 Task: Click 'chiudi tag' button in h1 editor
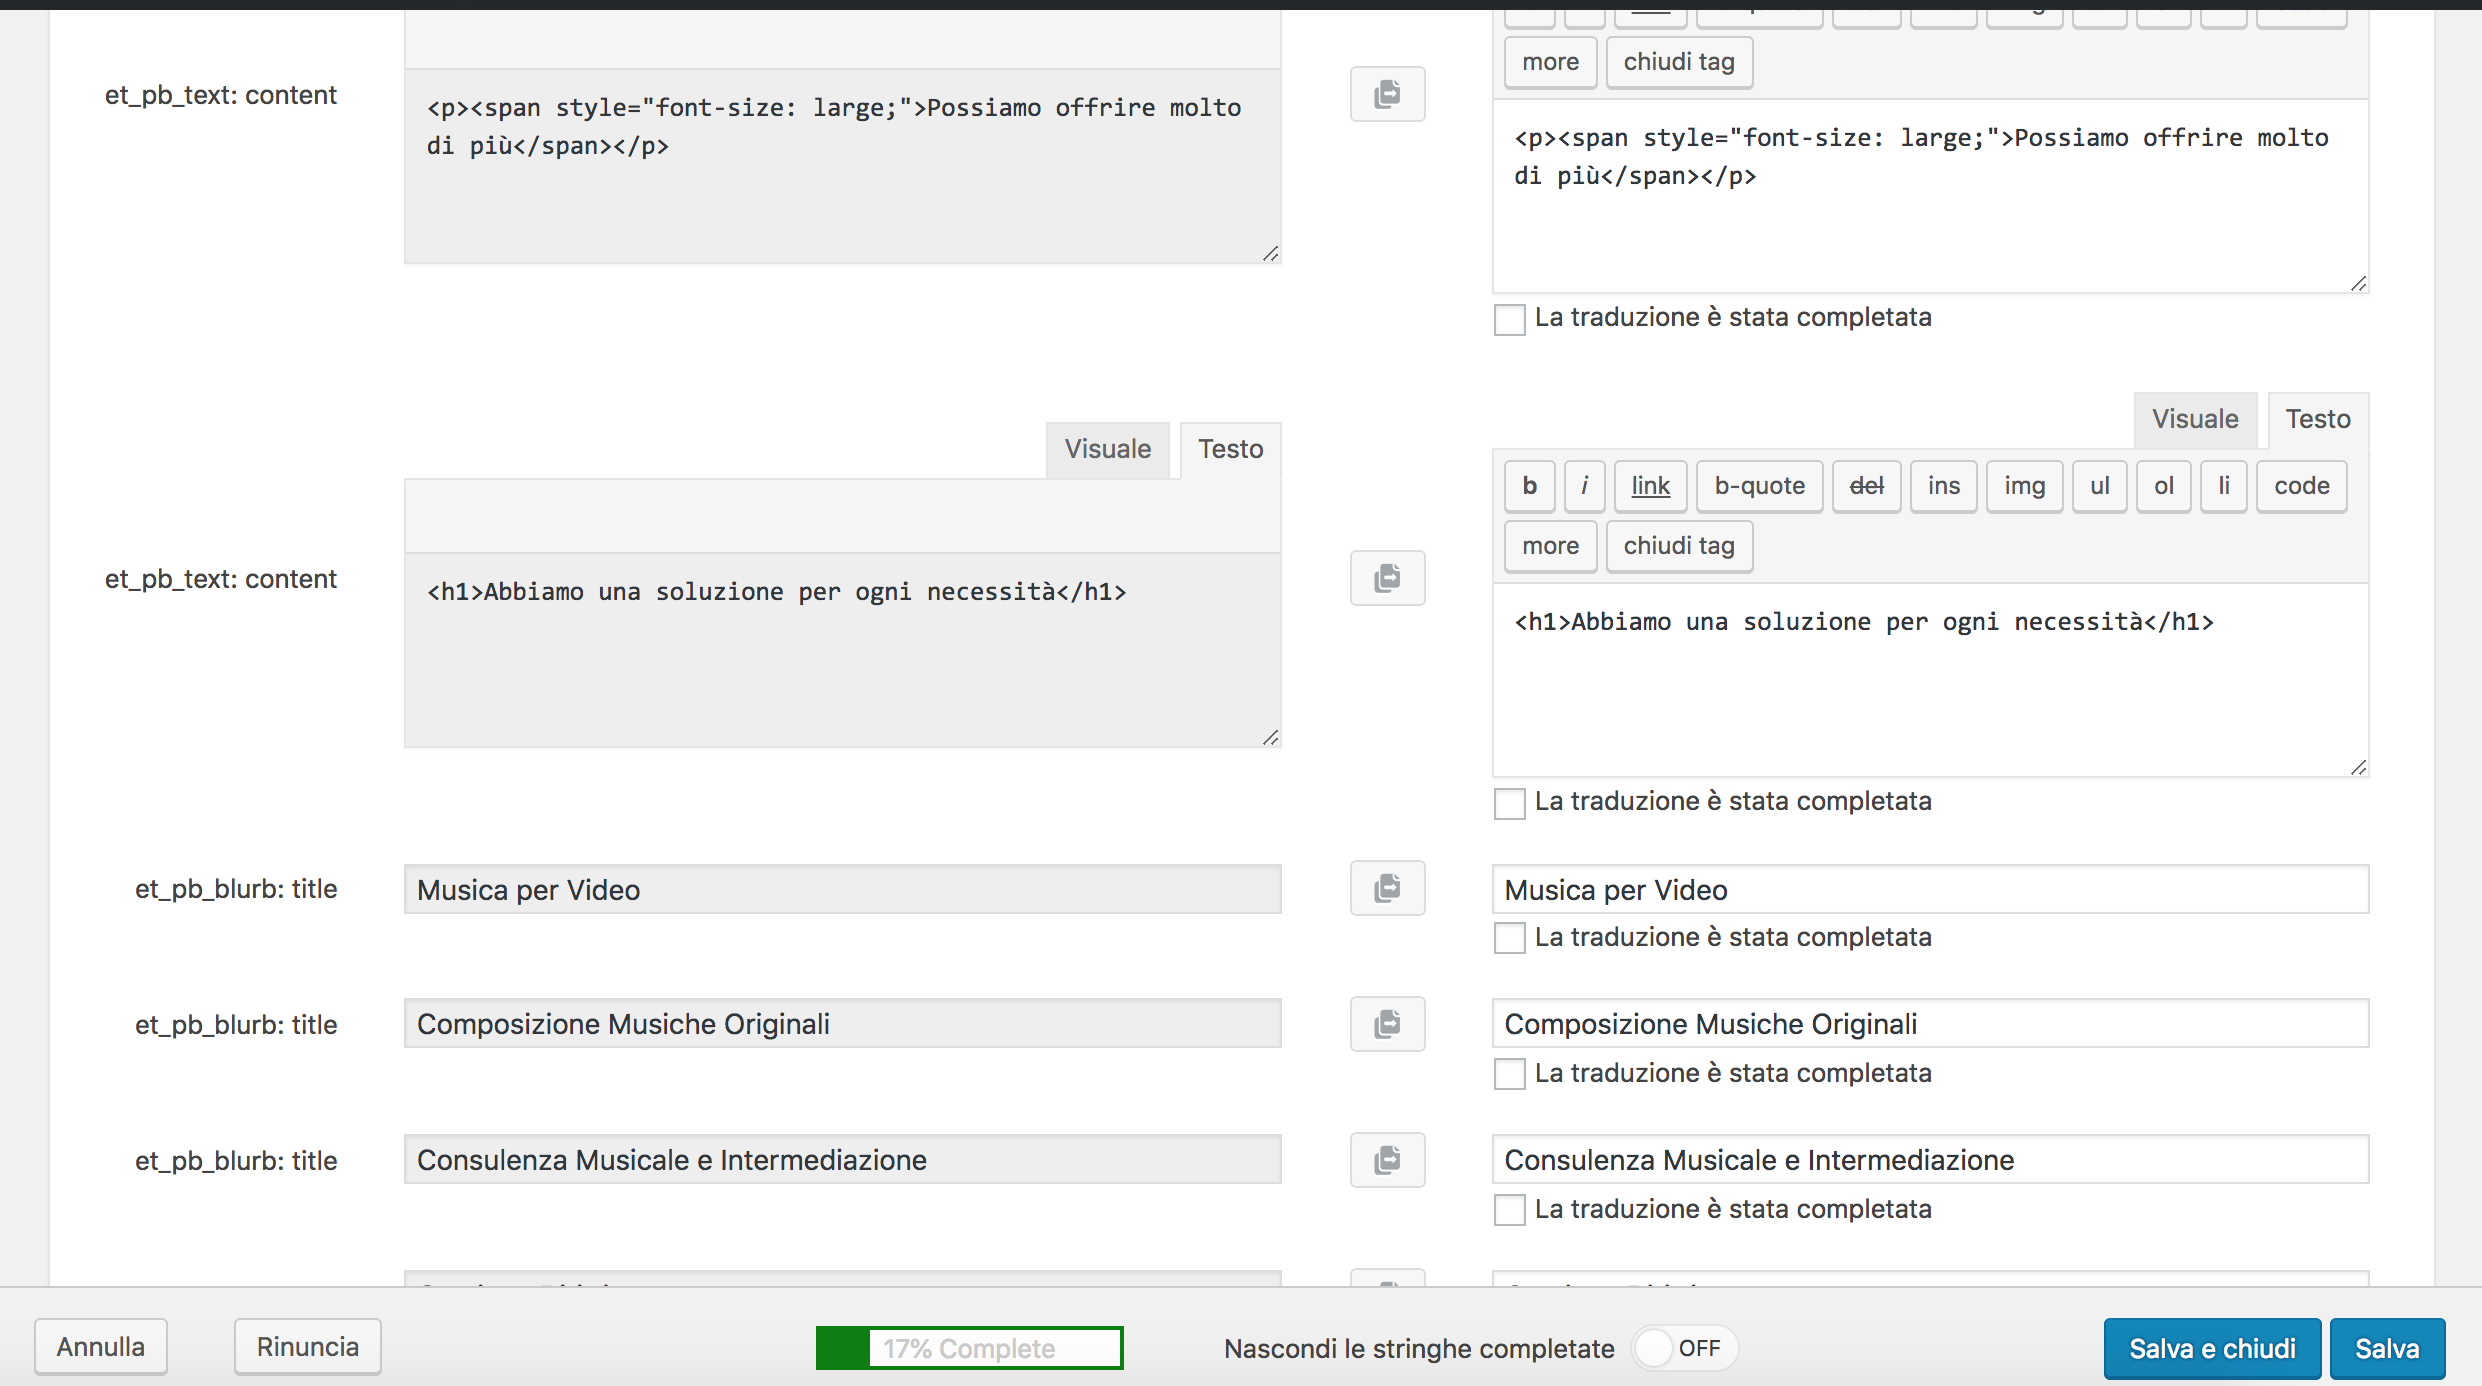(x=1678, y=546)
